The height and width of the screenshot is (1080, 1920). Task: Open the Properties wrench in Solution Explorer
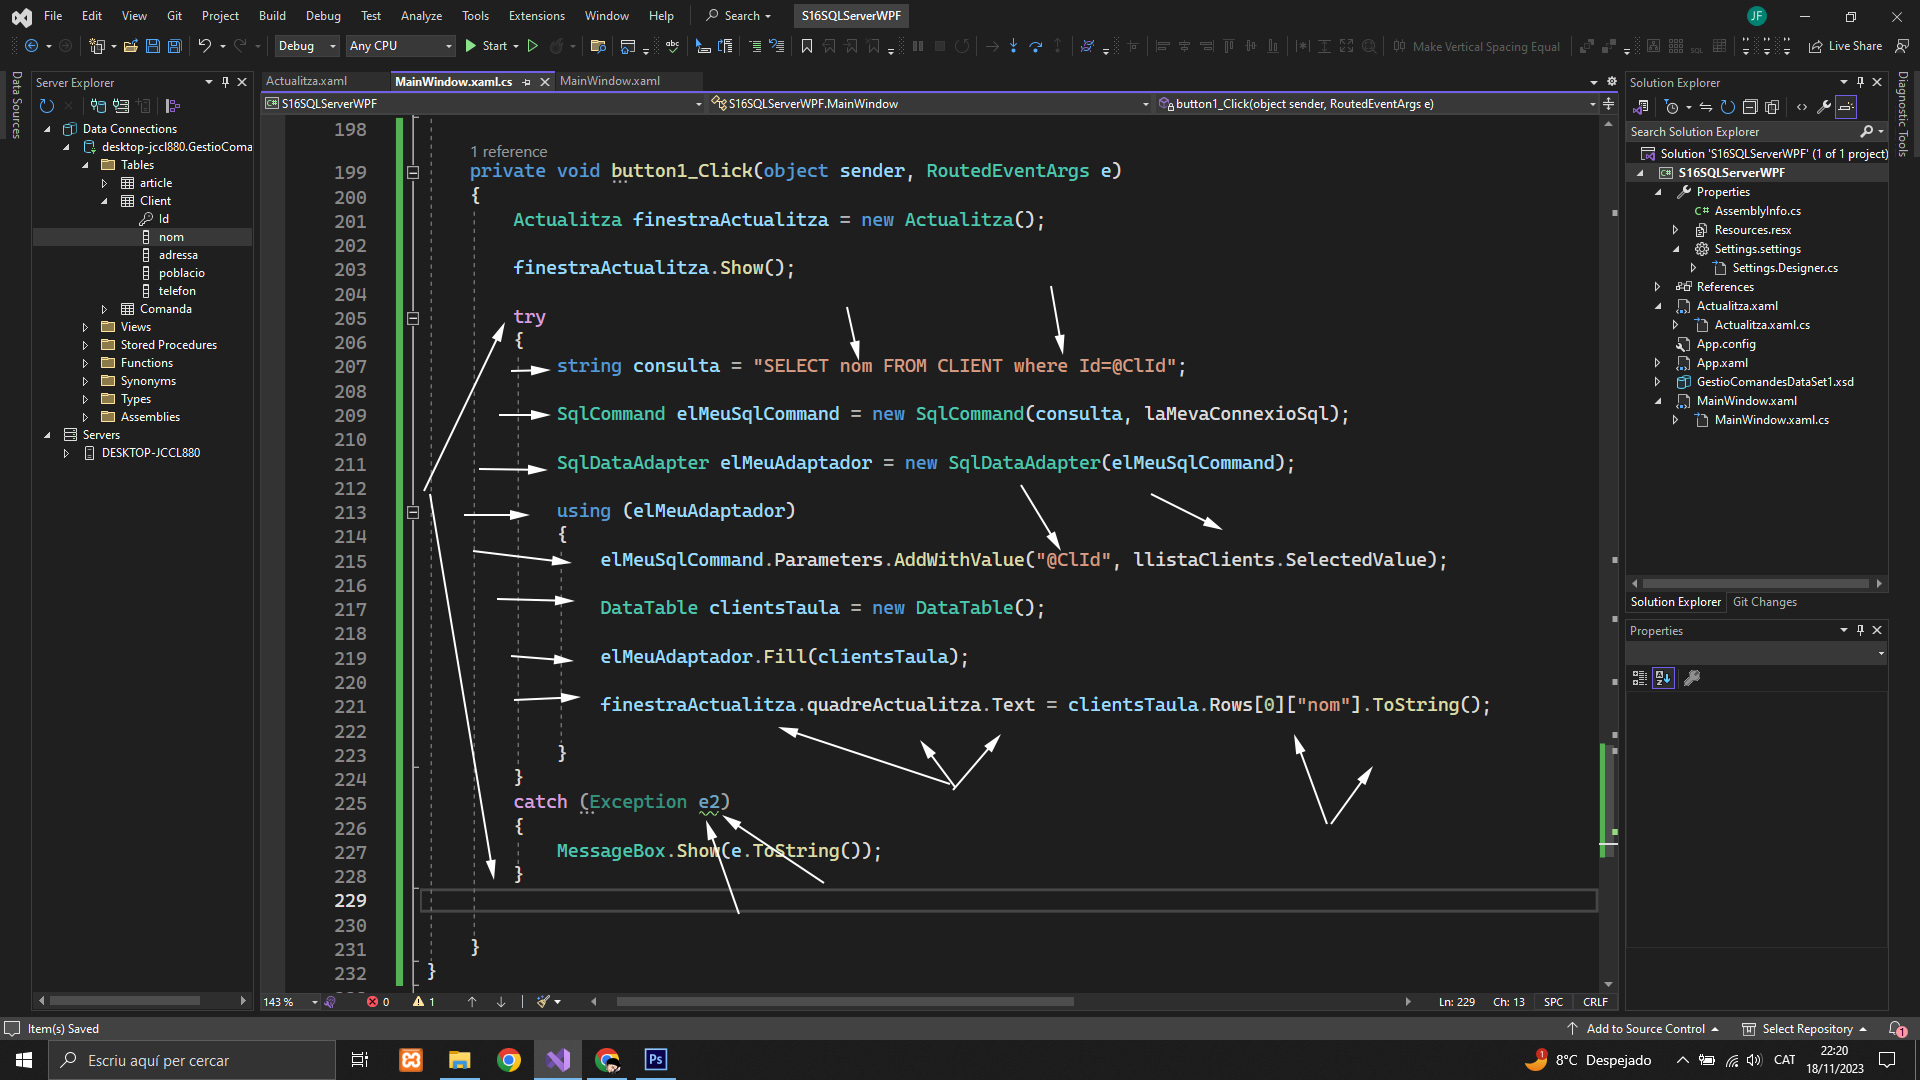(1824, 107)
